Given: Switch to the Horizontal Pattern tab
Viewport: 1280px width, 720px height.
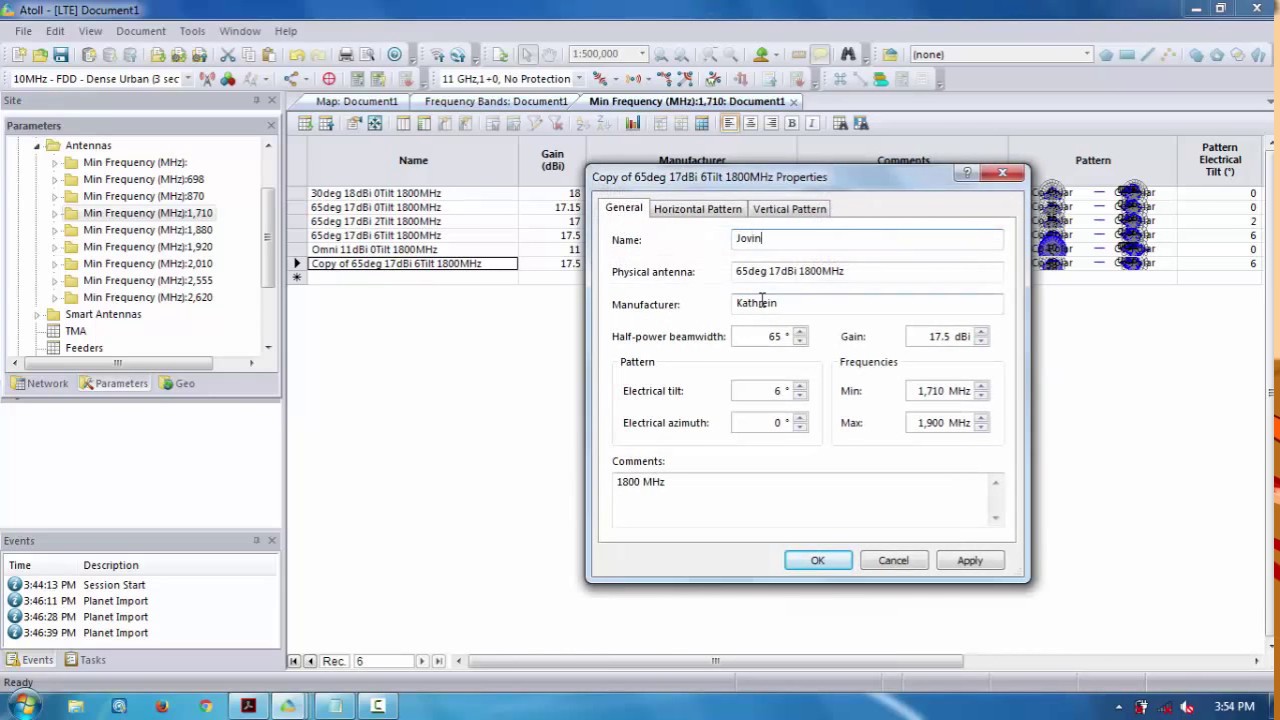Looking at the screenshot, I should 698,209.
